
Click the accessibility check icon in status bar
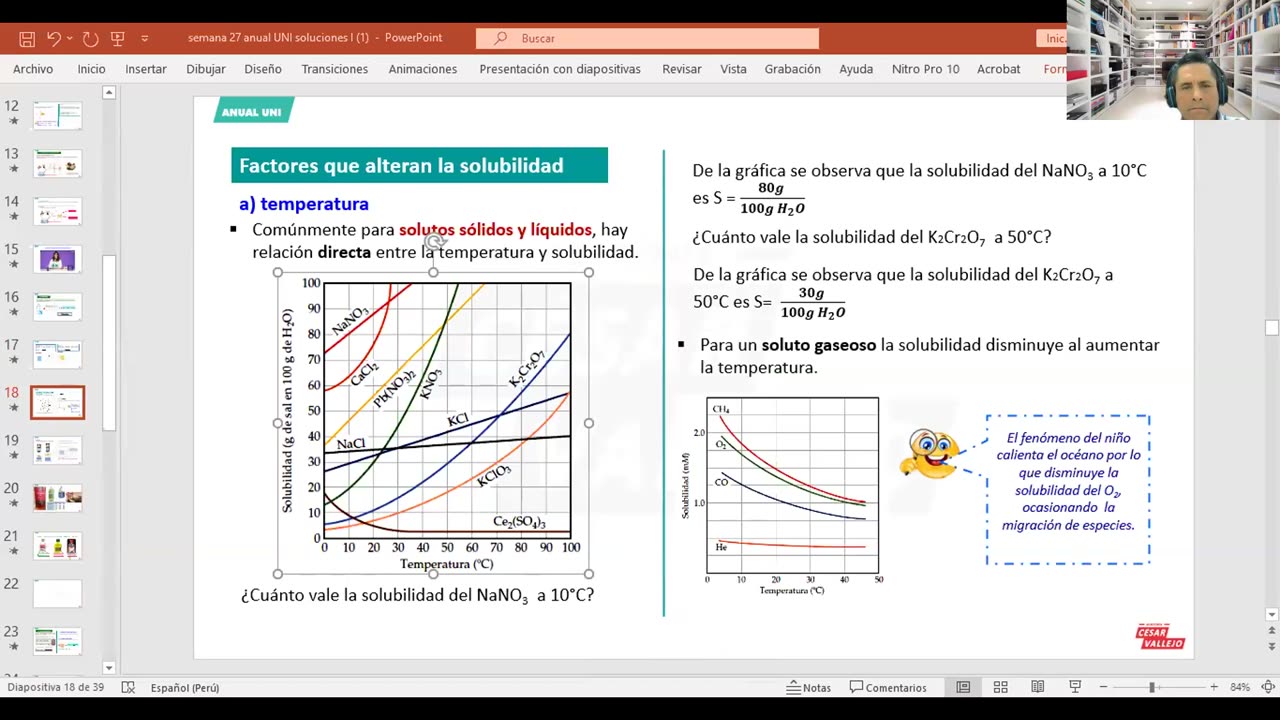(128, 688)
